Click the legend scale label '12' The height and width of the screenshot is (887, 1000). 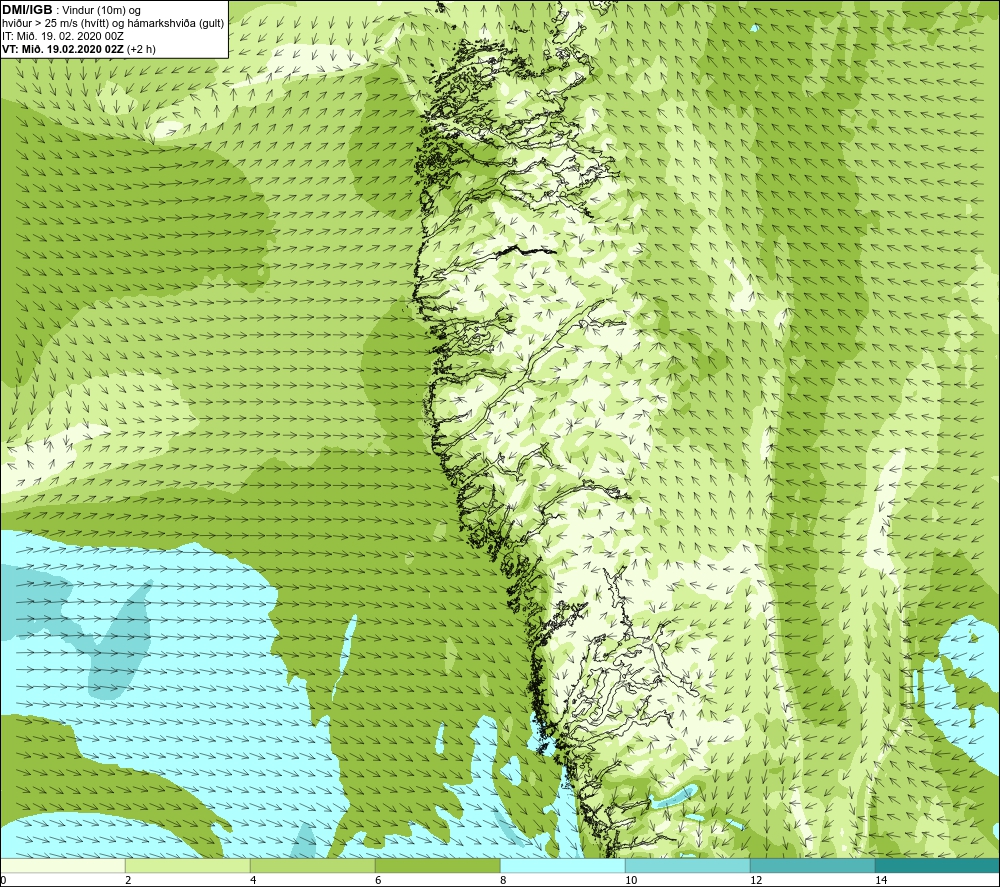click(x=756, y=880)
